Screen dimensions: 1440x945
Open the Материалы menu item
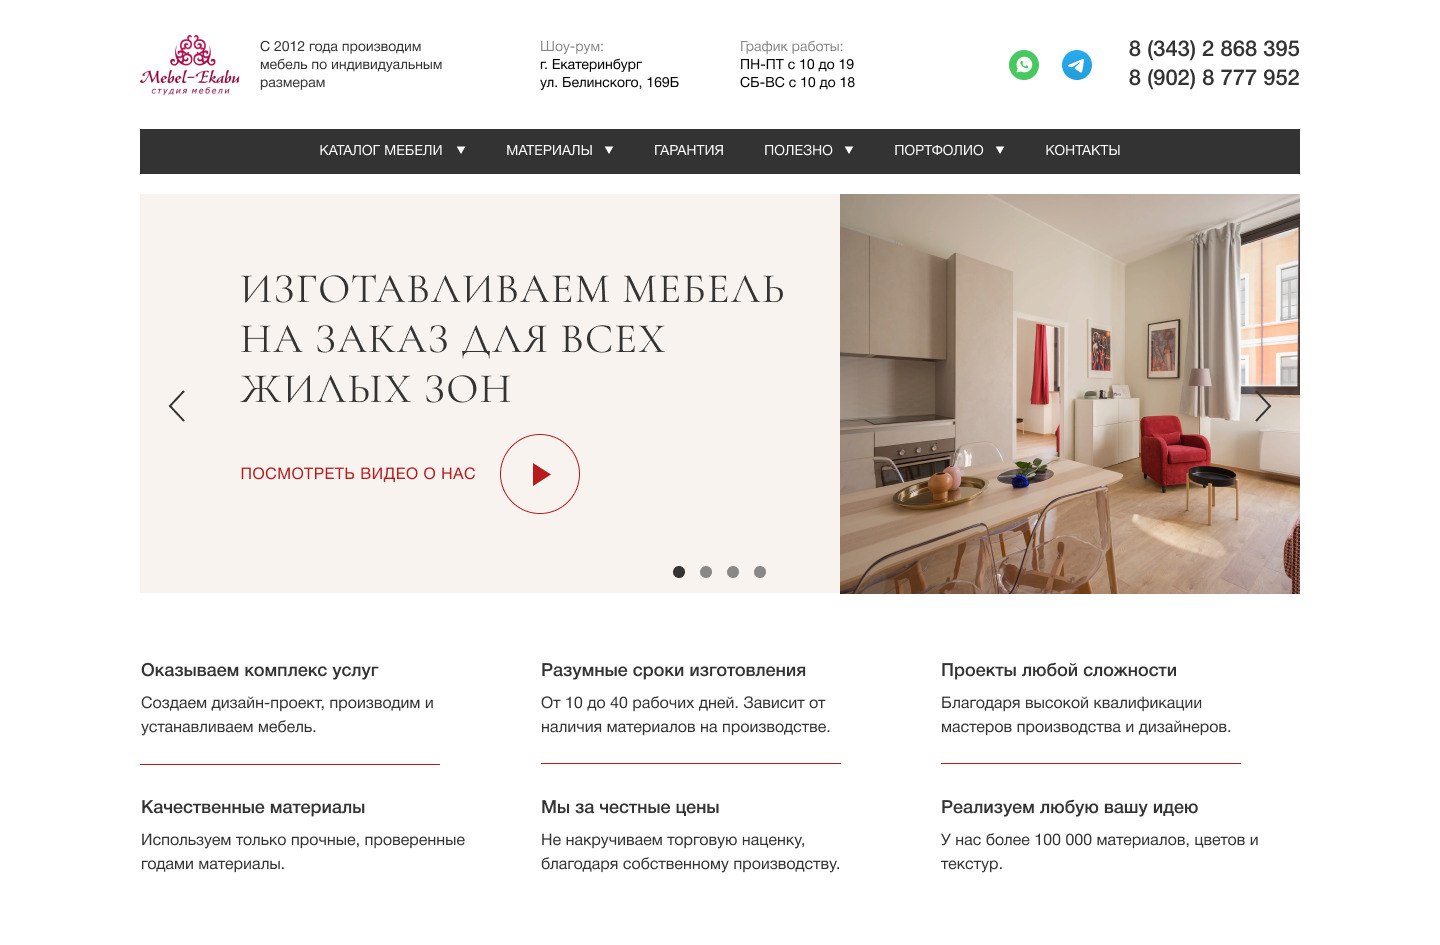pyautogui.click(x=549, y=150)
